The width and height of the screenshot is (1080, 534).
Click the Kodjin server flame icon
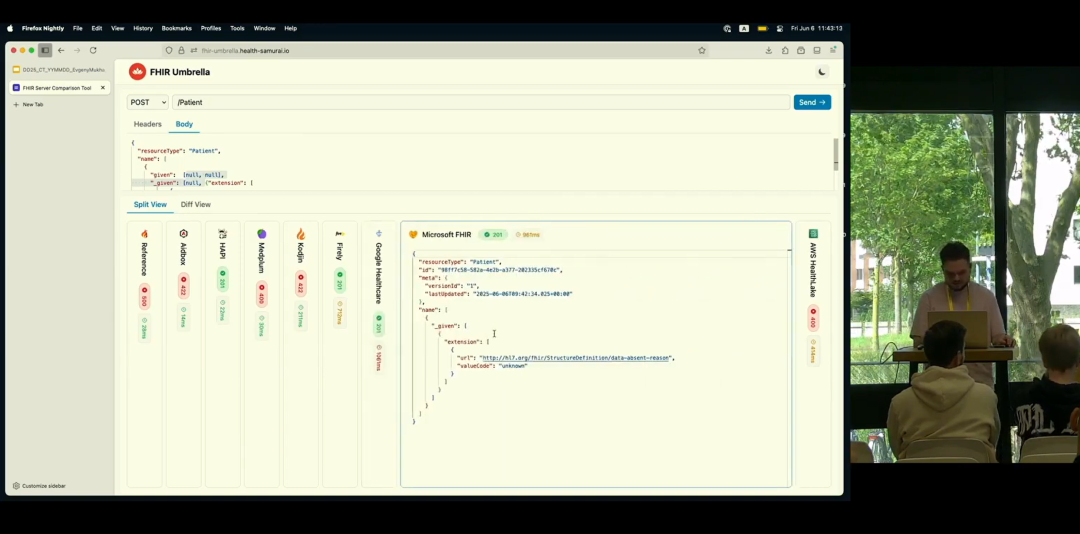[300, 234]
